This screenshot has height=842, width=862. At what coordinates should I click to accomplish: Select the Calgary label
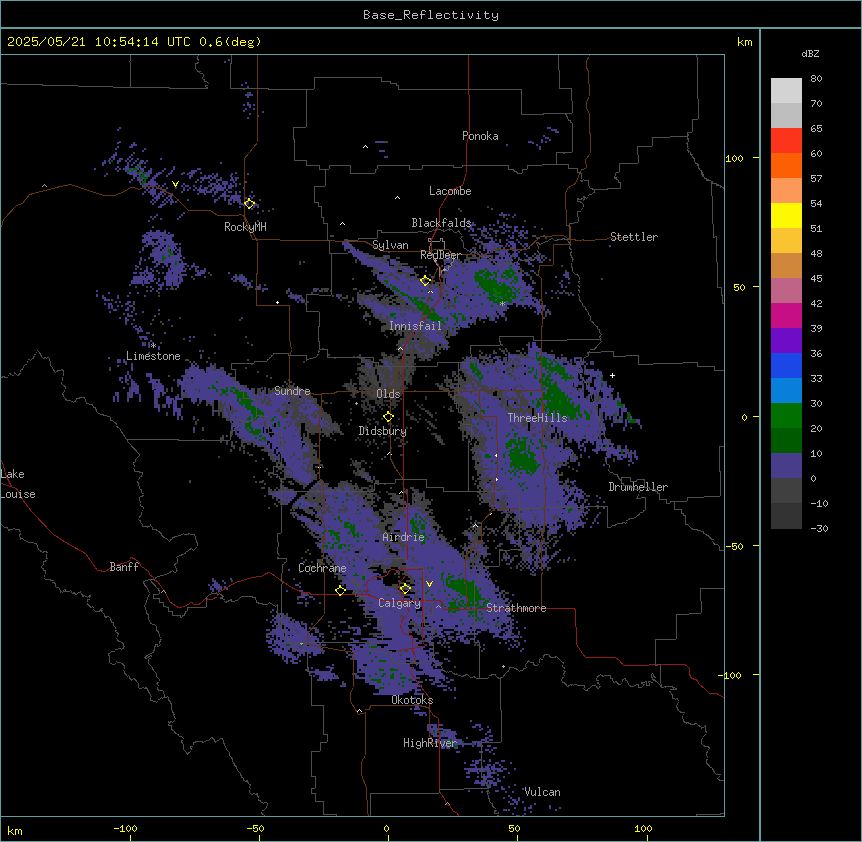click(x=400, y=603)
